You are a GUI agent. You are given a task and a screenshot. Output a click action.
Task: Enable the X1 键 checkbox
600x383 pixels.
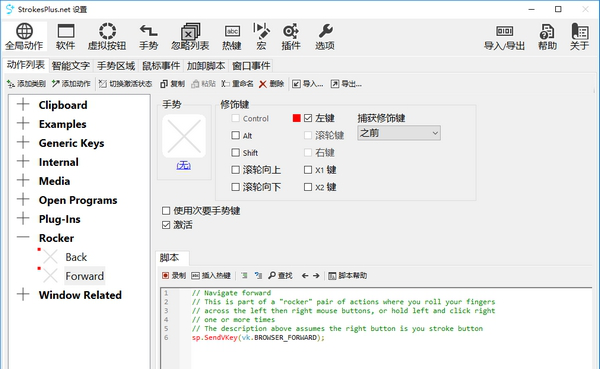(308, 170)
